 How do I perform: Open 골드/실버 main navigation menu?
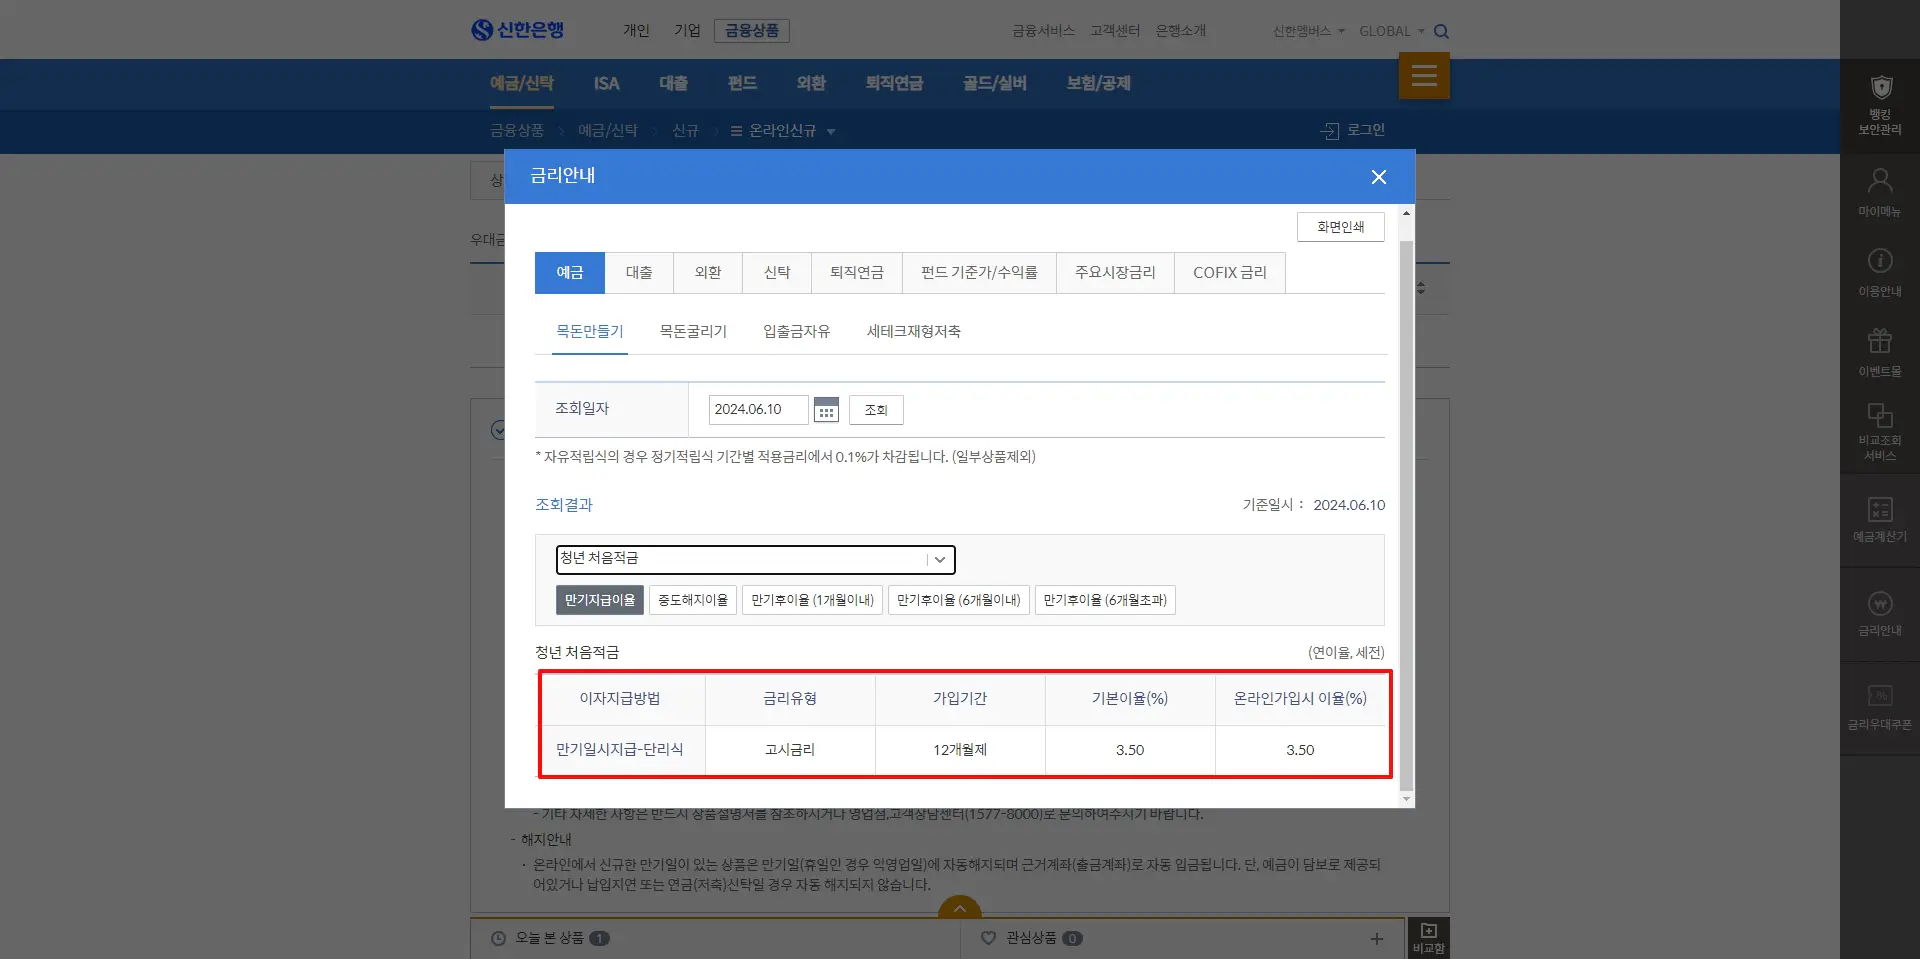[995, 83]
